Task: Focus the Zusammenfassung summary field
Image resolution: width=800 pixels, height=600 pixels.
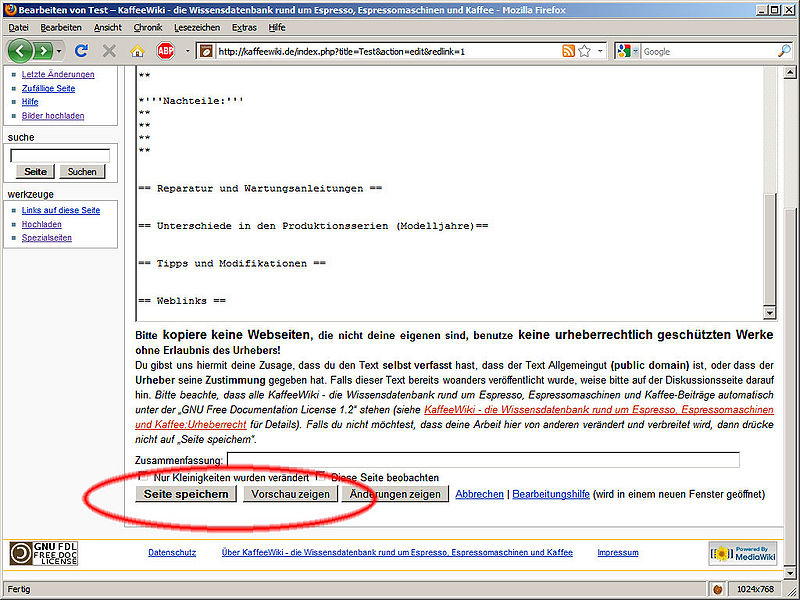Action: tap(483, 460)
